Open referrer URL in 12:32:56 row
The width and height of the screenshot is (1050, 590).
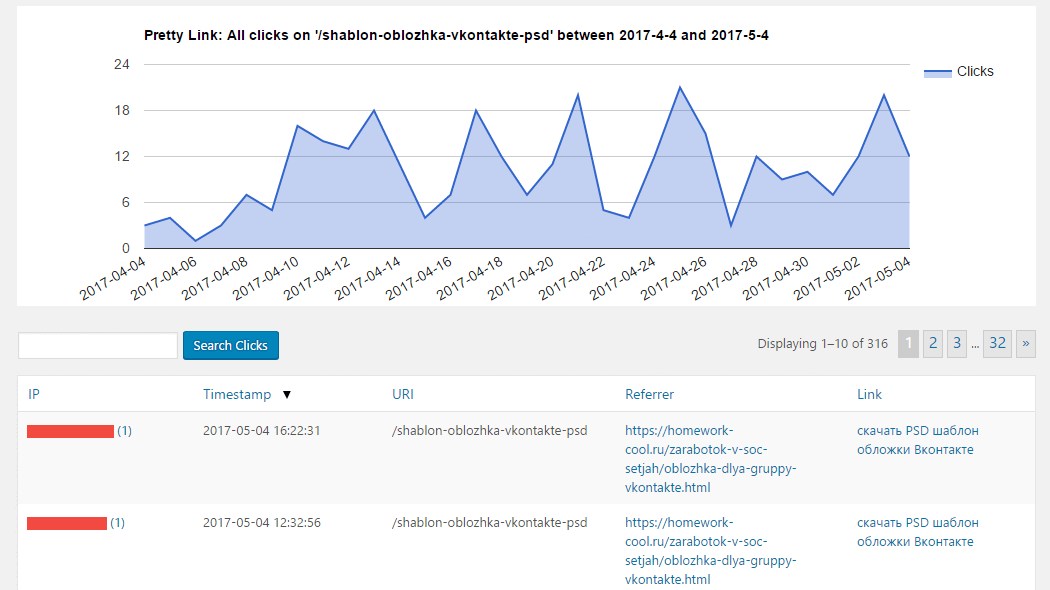(x=710, y=550)
